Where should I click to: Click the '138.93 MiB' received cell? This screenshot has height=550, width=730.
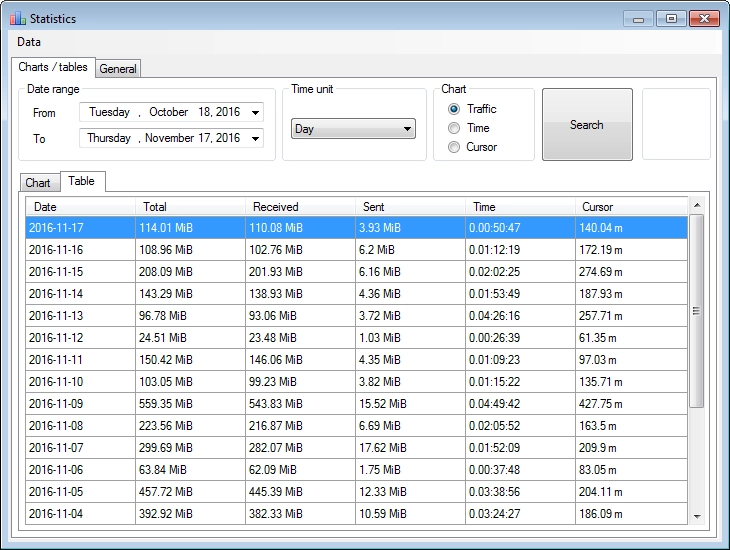(300, 294)
